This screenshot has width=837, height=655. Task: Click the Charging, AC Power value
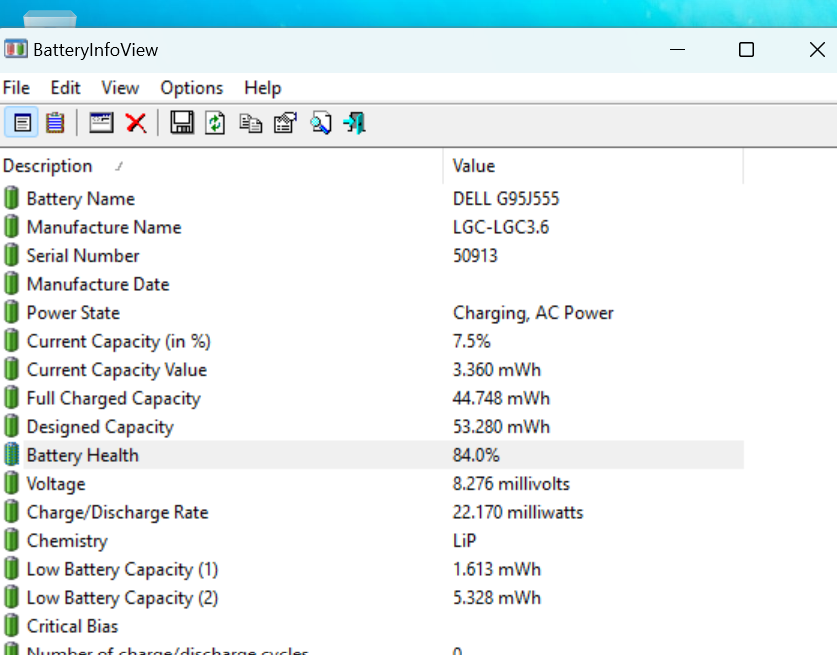coord(533,313)
